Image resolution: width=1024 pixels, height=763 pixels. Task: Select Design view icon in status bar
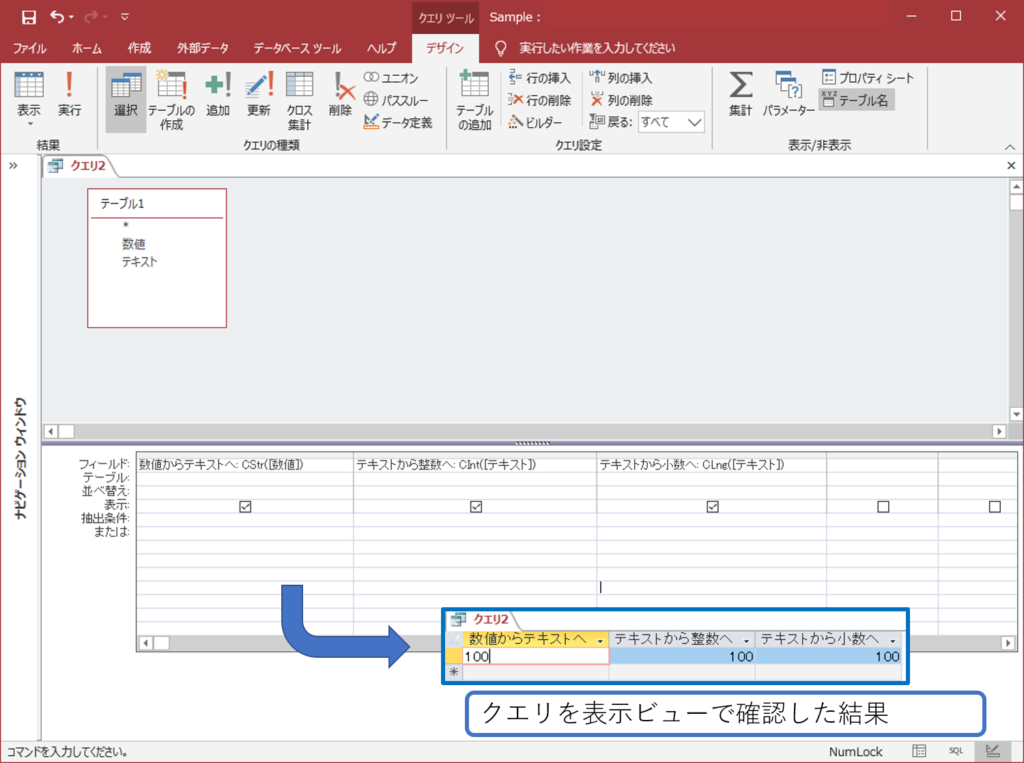(x=992, y=751)
